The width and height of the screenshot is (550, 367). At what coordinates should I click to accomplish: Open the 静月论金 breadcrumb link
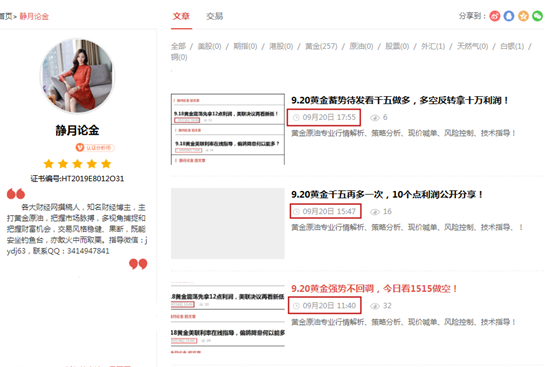tap(34, 16)
